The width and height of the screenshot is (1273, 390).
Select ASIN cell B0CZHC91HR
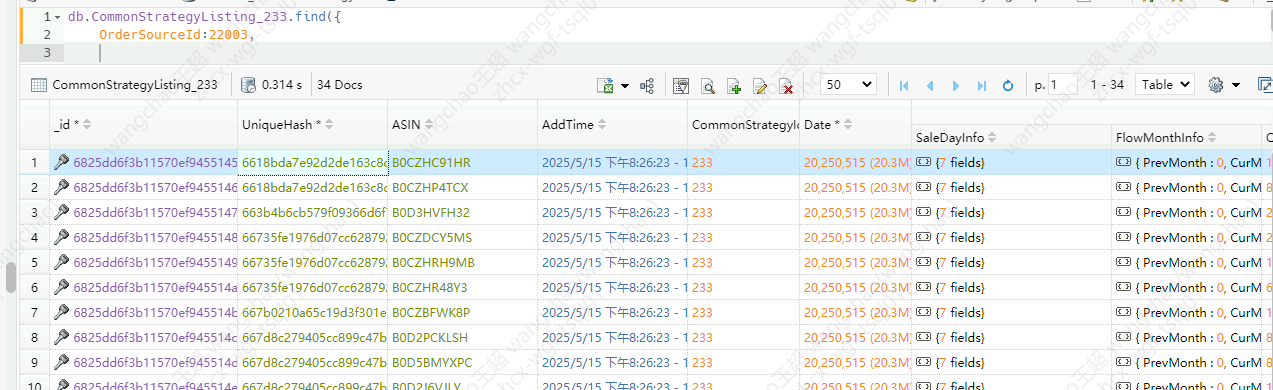tap(463, 162)
